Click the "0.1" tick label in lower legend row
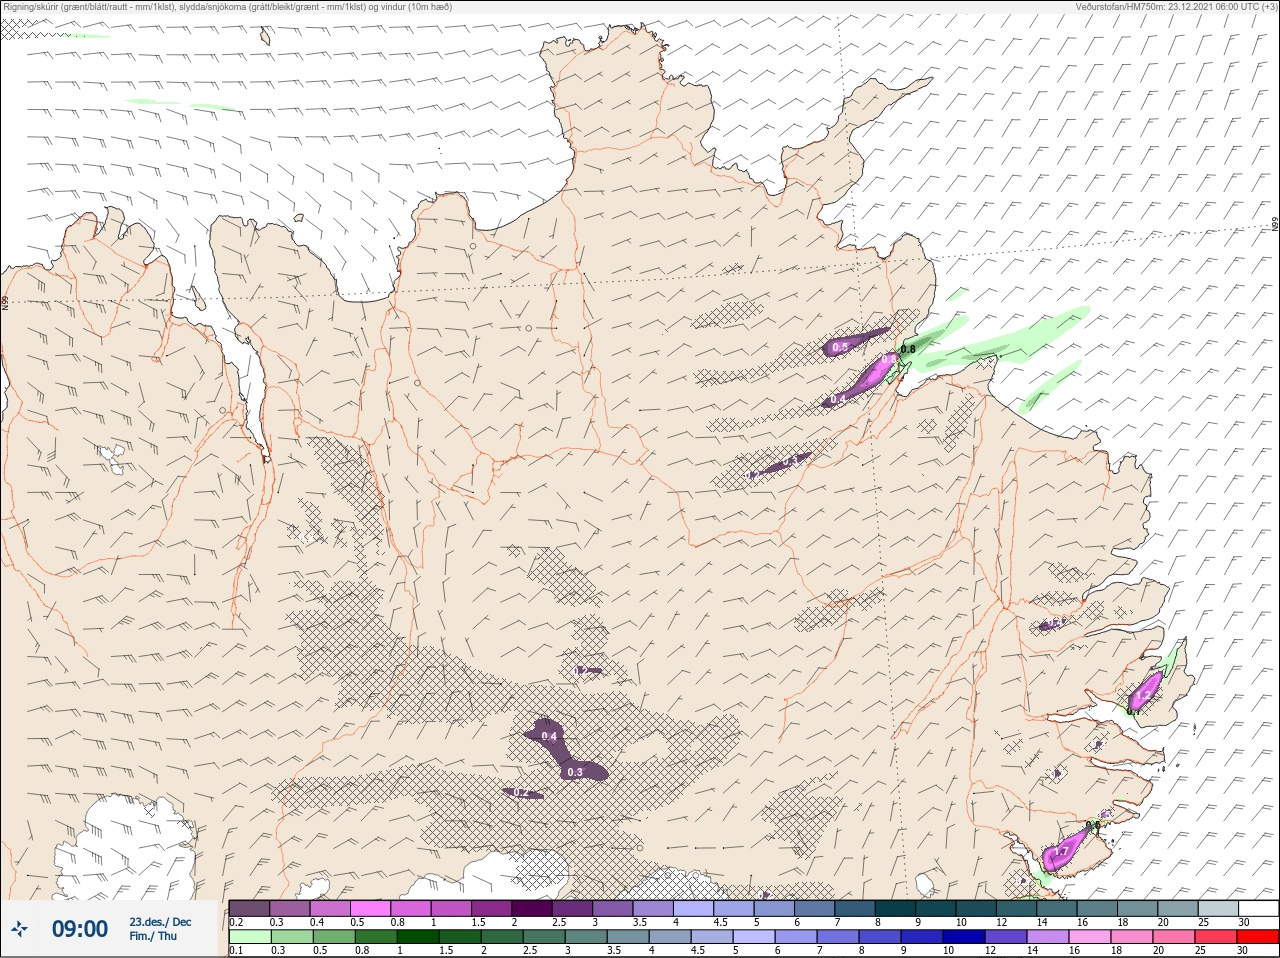The image size is (1280, 958). [236, 950]
